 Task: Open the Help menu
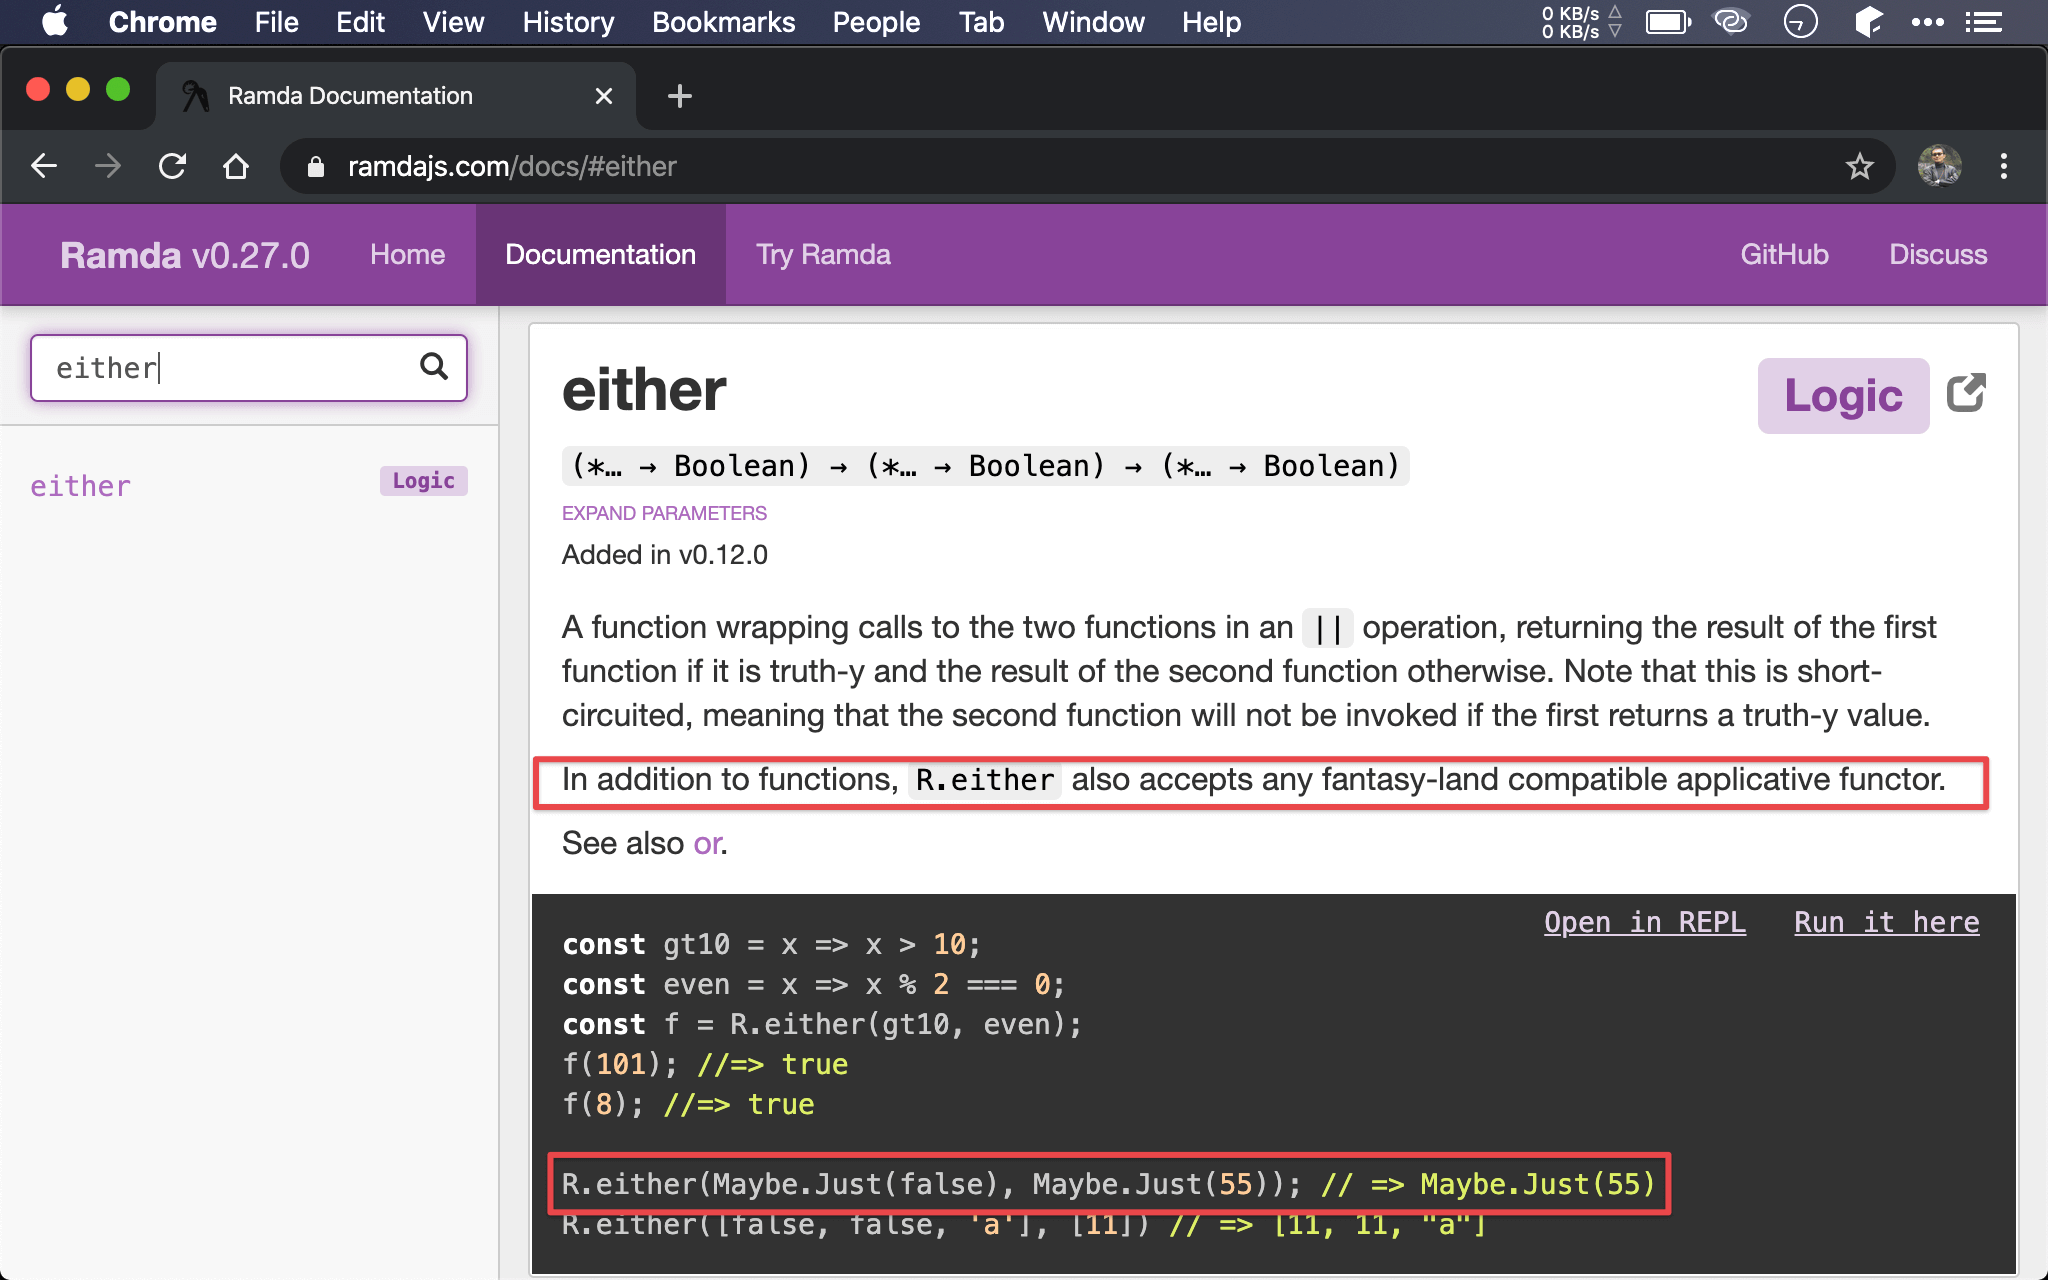tap(1211, 22)
